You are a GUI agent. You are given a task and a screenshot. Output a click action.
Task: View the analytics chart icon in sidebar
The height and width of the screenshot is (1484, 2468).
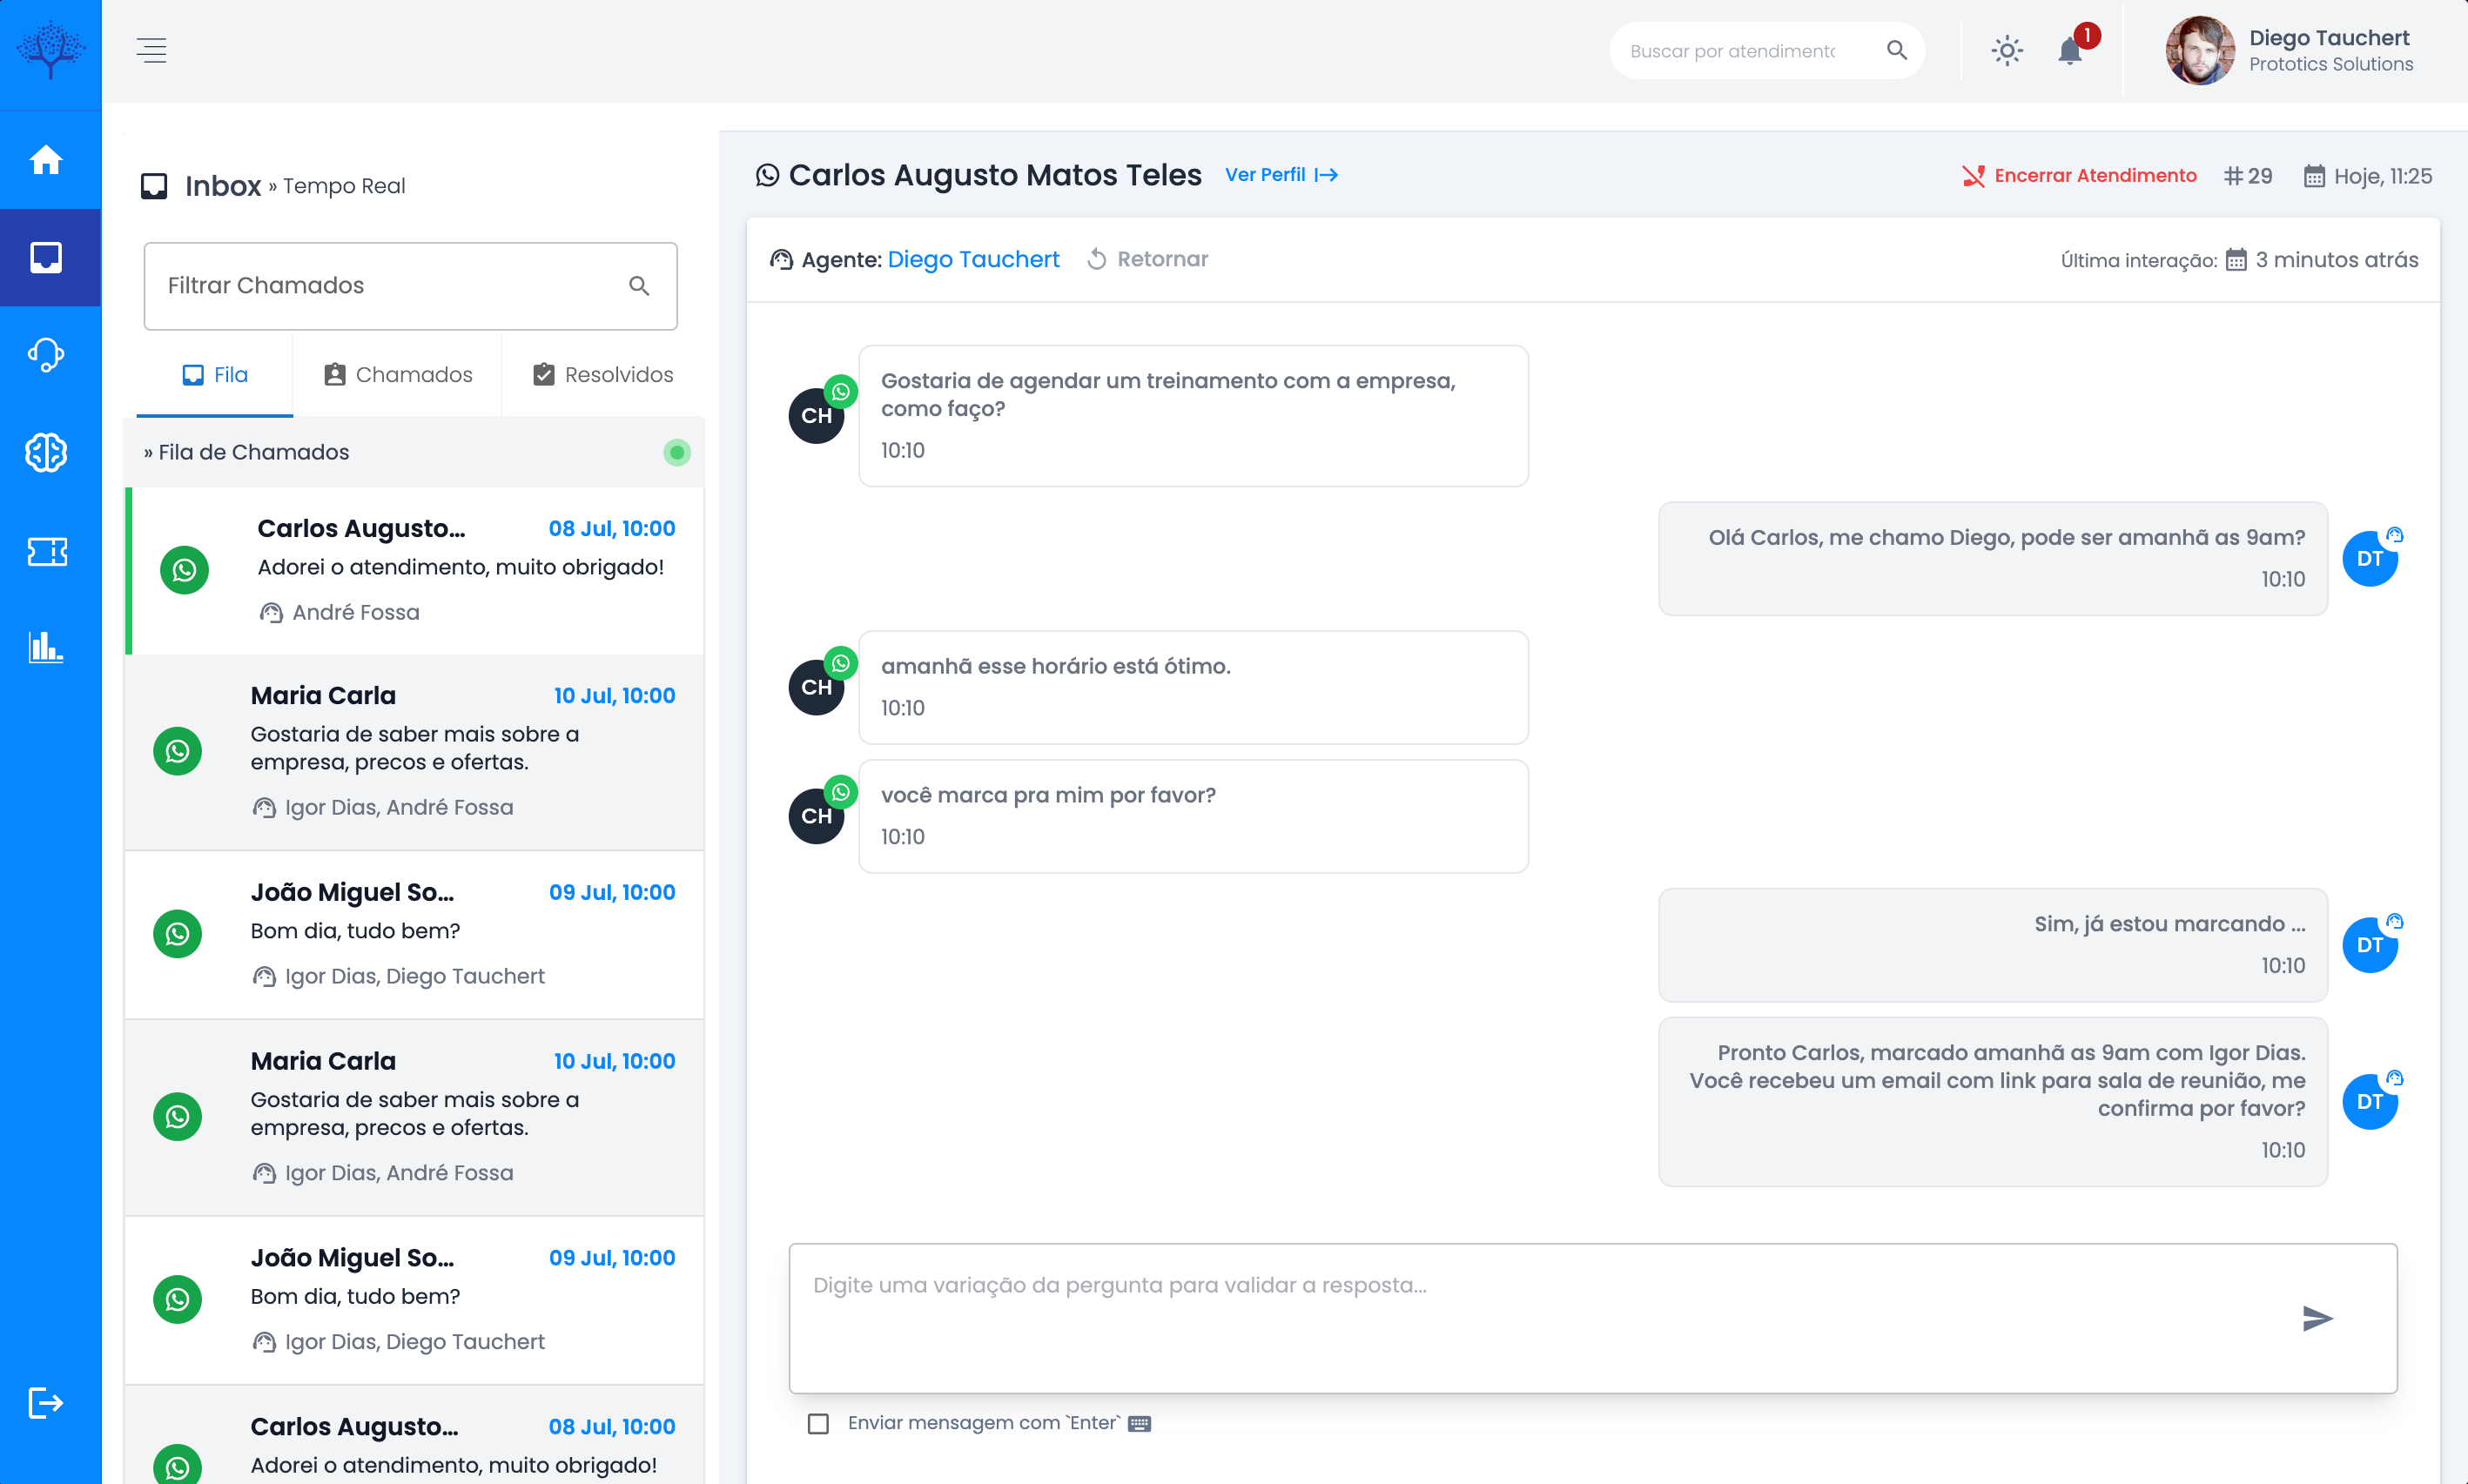click(47, 648)
